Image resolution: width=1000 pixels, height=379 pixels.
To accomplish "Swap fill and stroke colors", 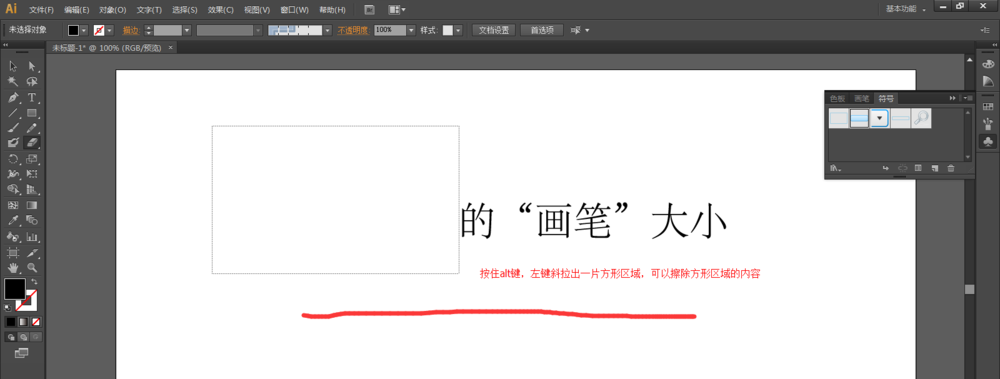I will click(34, 281).
